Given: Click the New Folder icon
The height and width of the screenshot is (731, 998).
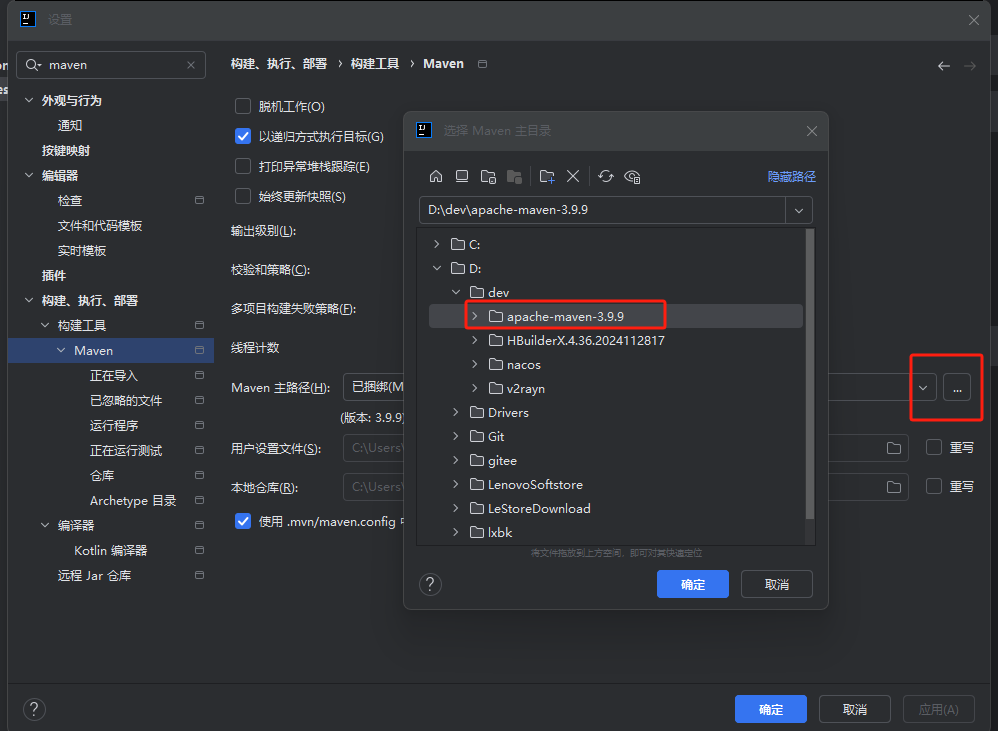Looking at the screenshot, I should (x=547, y=176).
